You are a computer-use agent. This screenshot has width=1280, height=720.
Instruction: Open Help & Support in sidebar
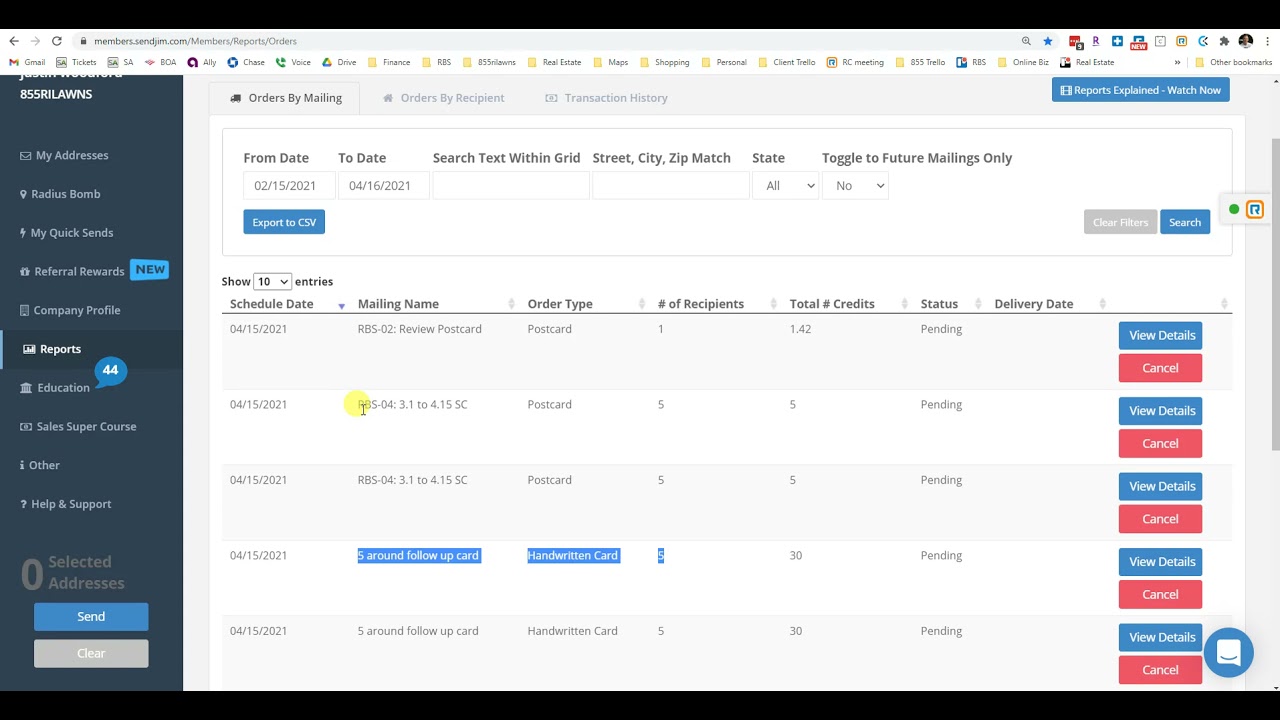pyautogui.click(x=66, y=504)
